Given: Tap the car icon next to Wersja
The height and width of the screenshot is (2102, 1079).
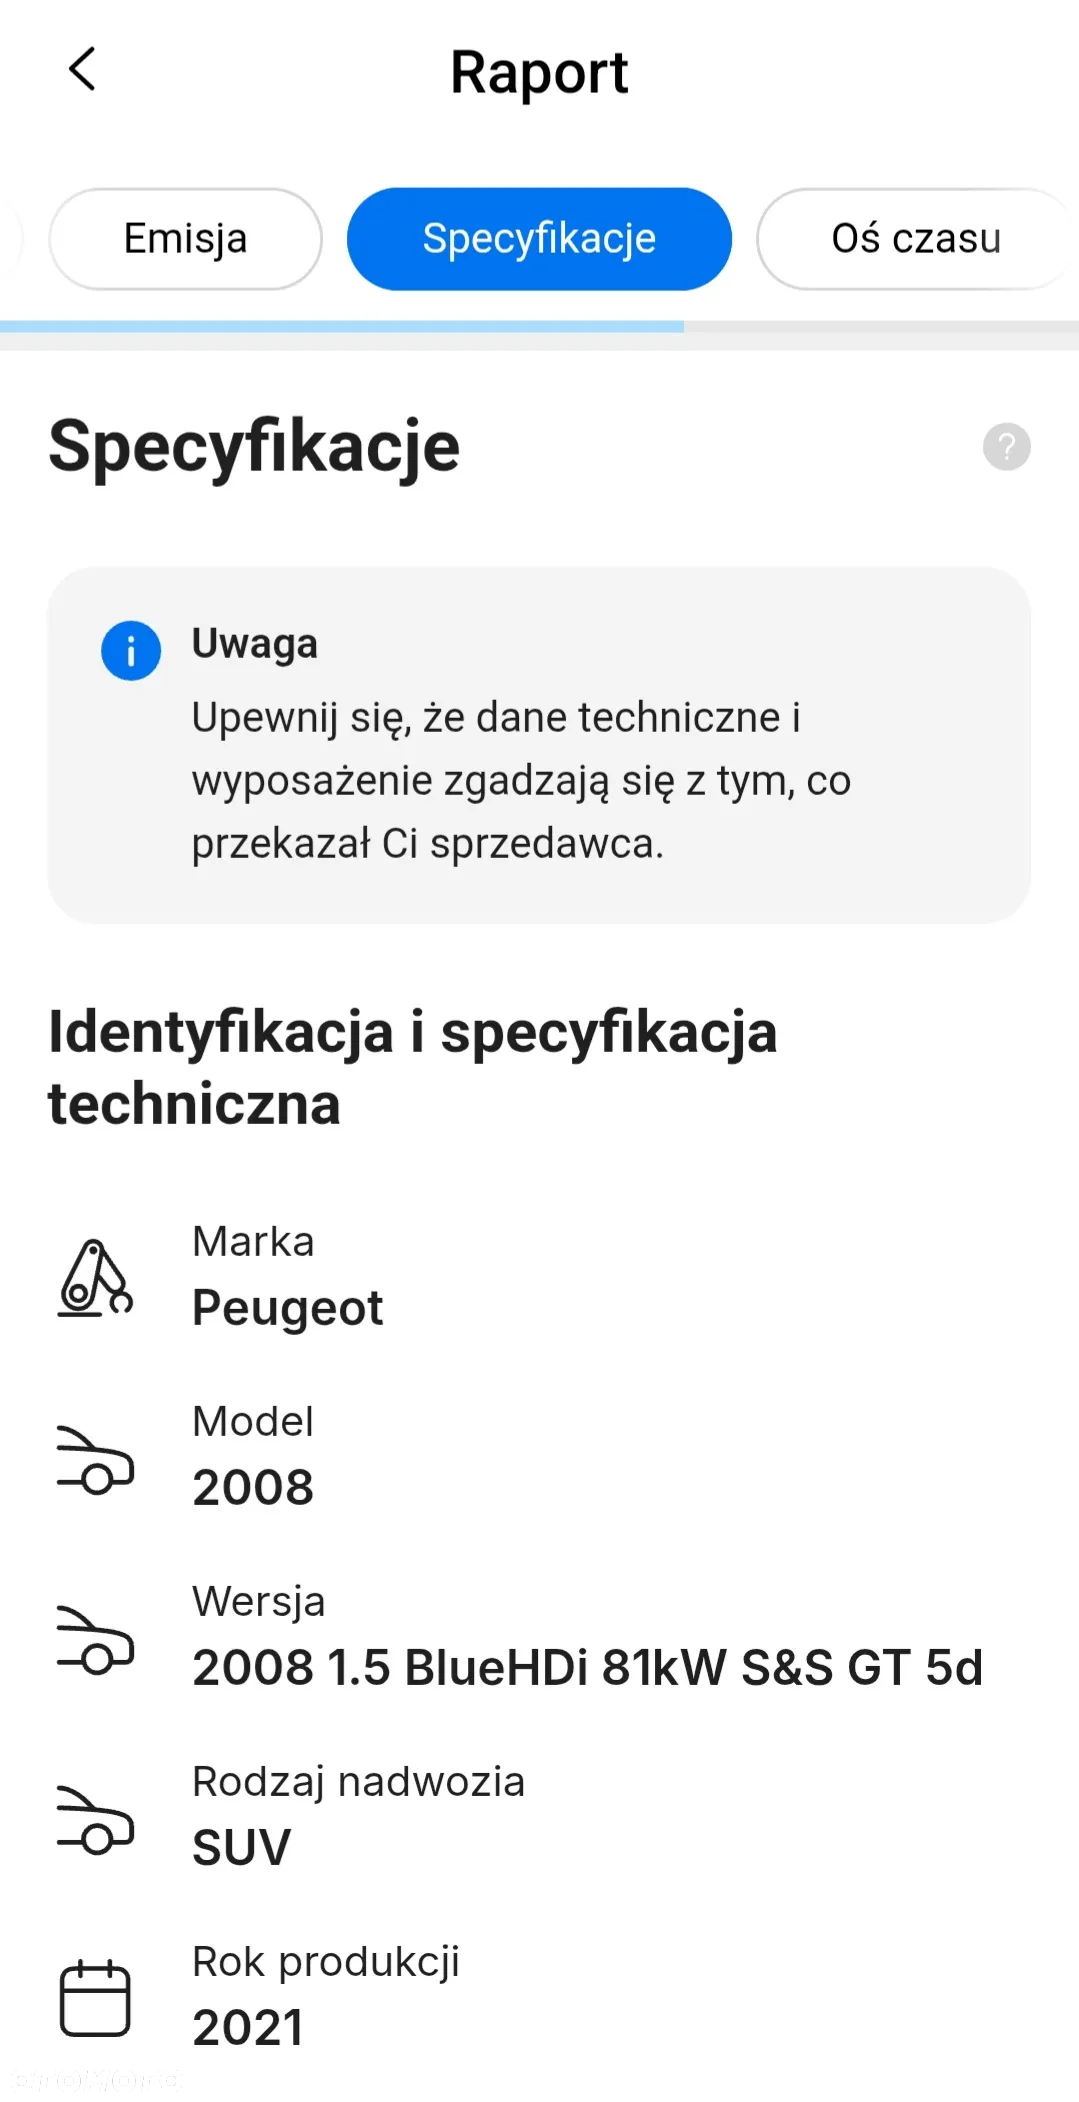Looking at the screenshot, I should pyautogui.click(x=95, y=1639).
